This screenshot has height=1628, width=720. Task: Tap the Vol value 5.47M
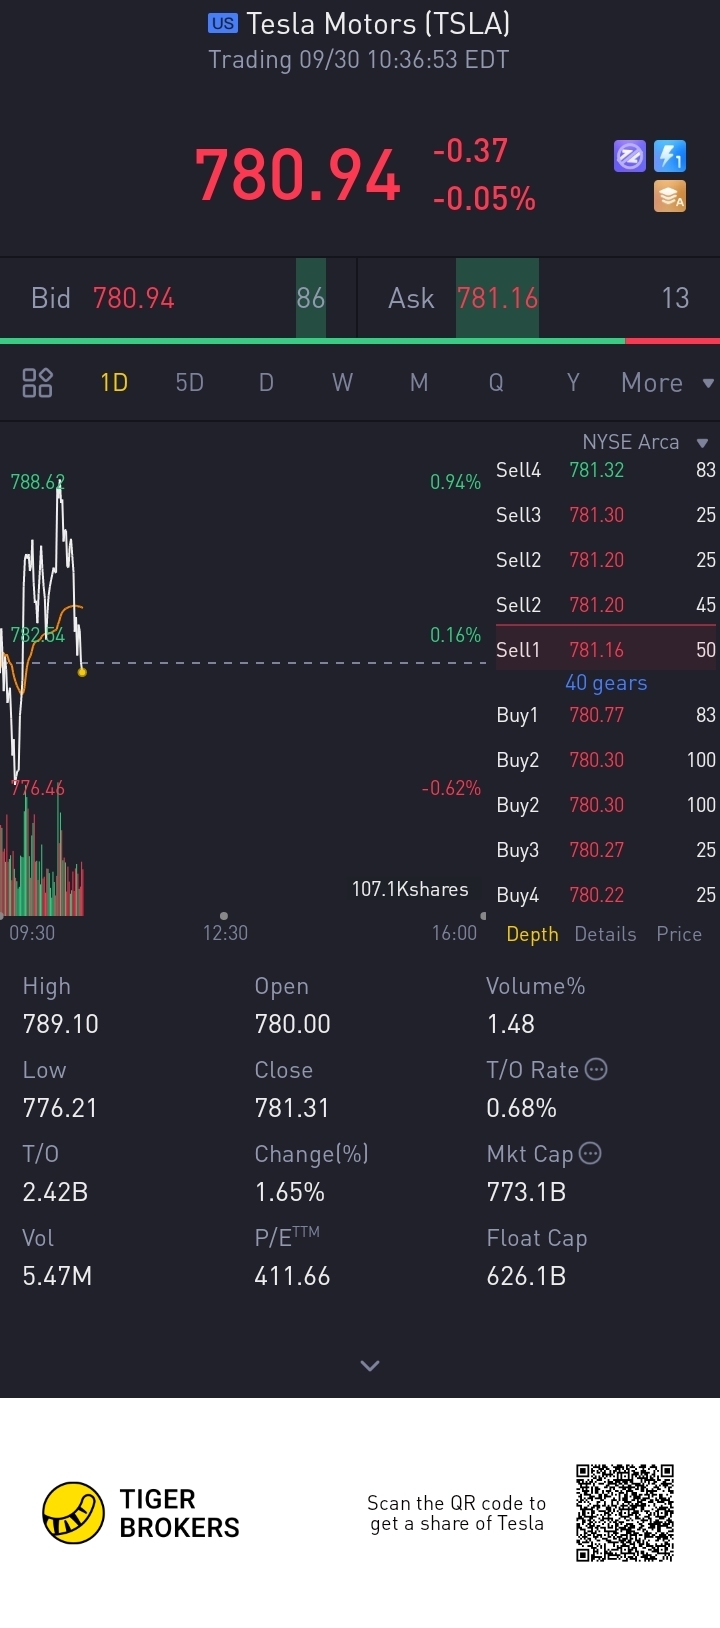pyautogui.click(x=57, y=1276)
